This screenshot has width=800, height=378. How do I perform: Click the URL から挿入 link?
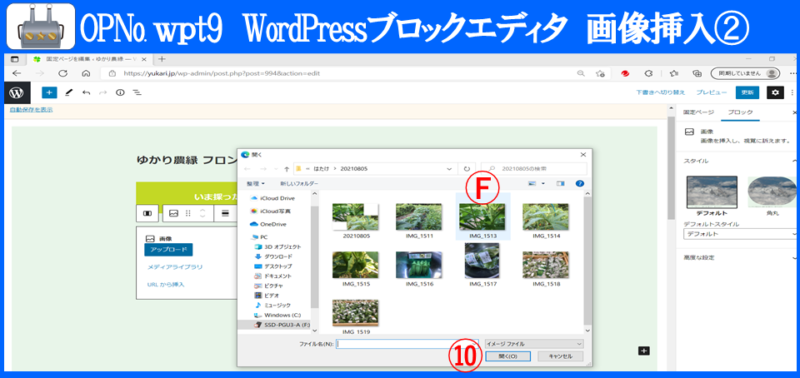[x=165, y=284]
